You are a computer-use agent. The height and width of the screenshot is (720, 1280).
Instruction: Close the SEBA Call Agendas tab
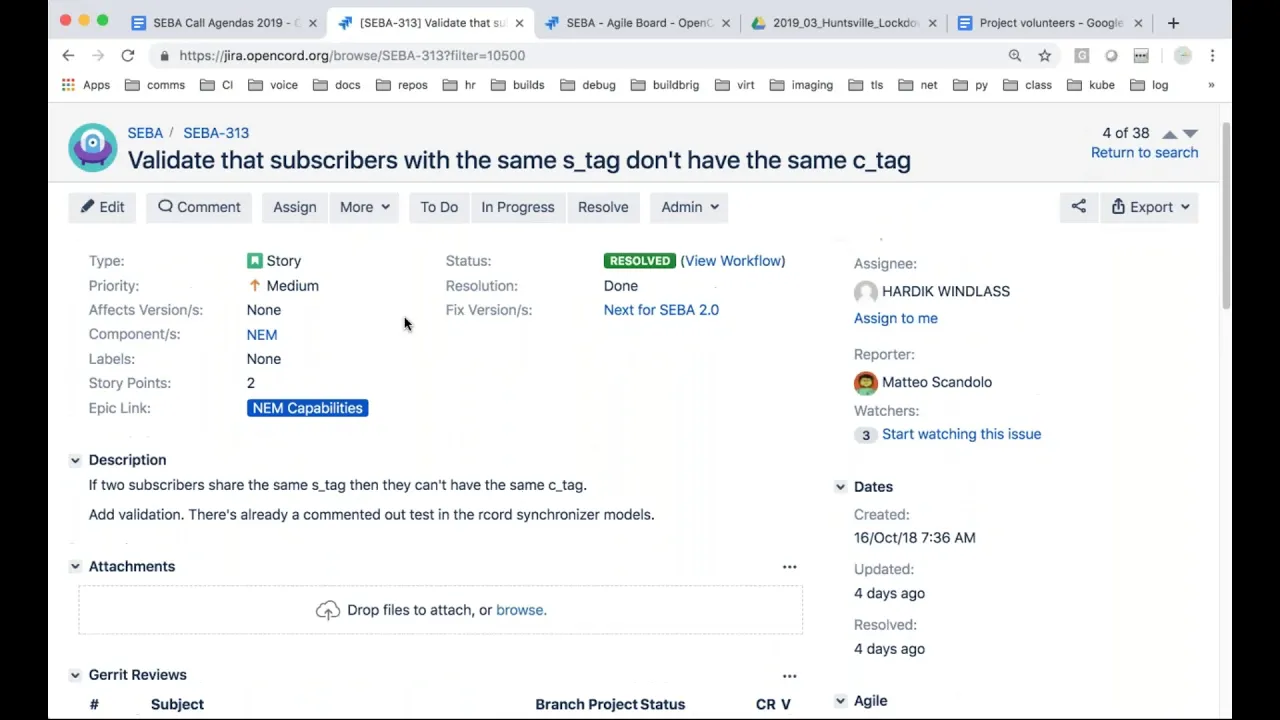pos(312,23)
